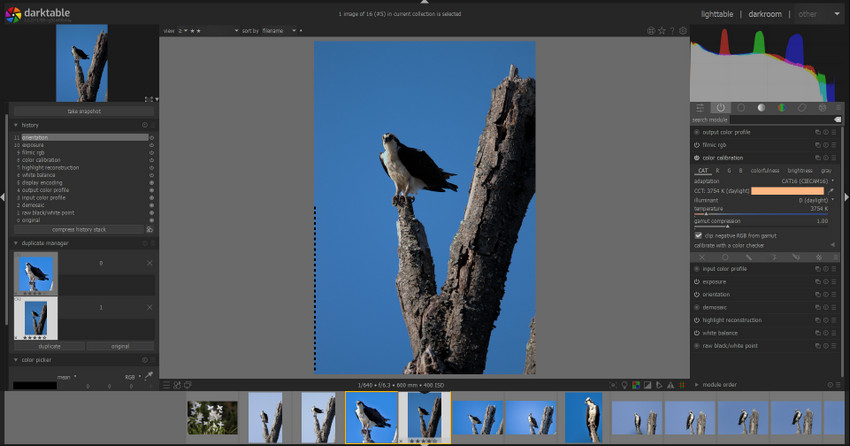
Task: Open correct module group bandage icon
Action: coord(802,108)
